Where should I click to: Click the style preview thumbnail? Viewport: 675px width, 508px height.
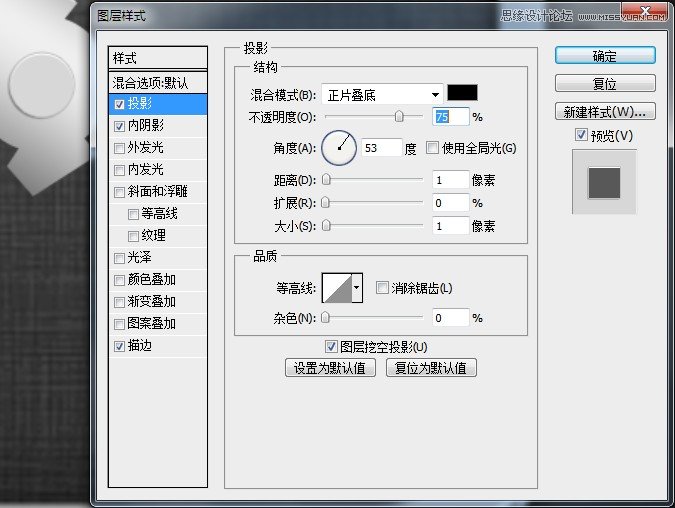point(603,182)
